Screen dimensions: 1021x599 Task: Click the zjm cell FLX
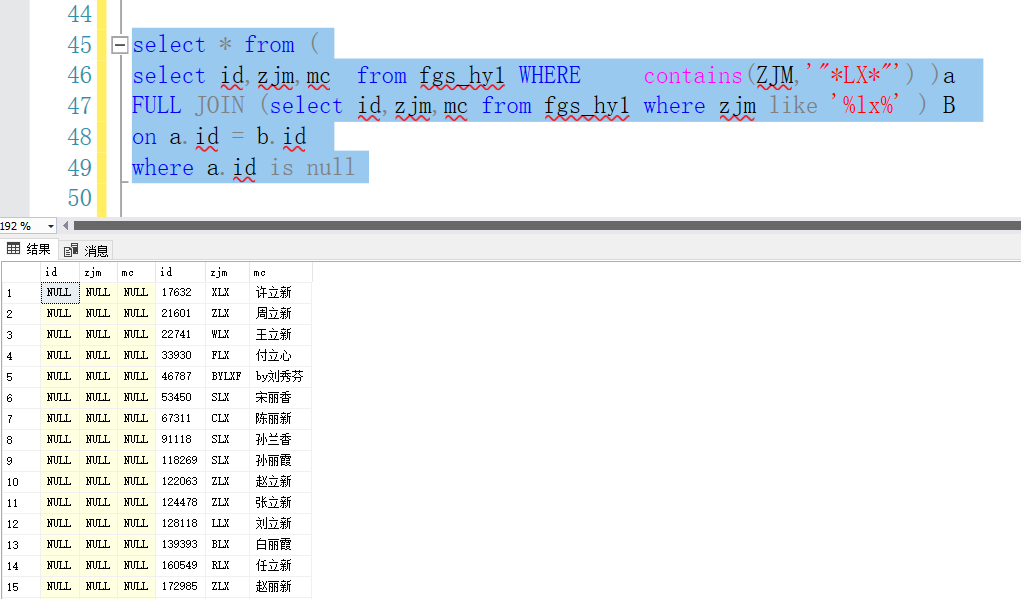point(227,355)
